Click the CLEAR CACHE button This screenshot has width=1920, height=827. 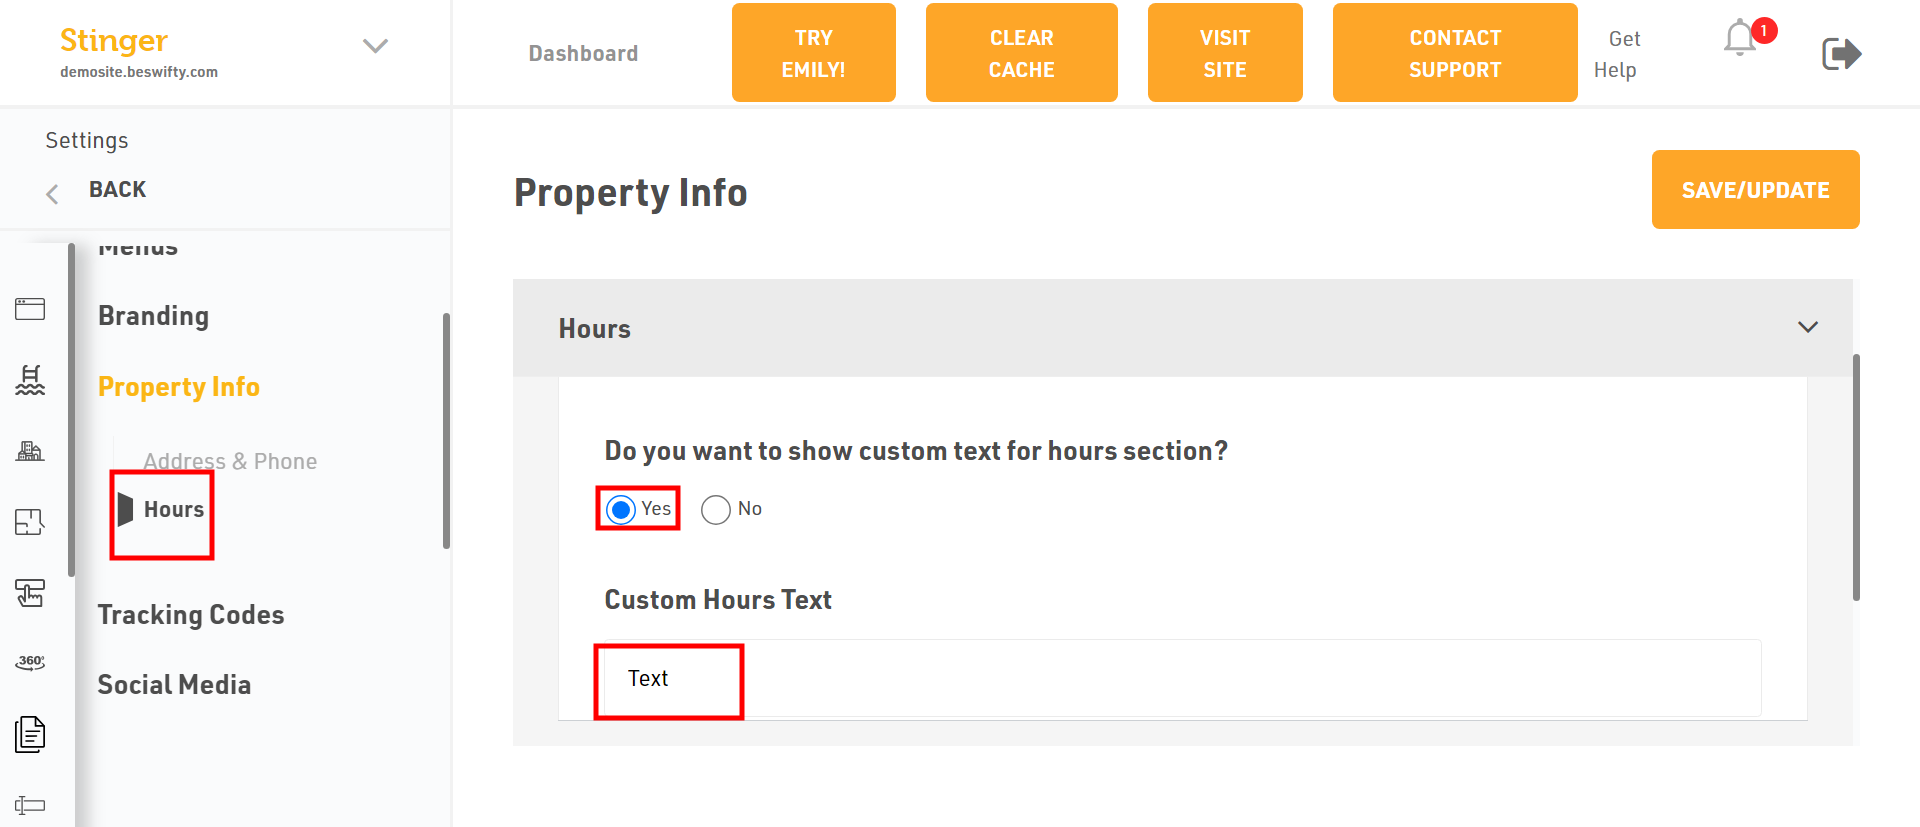pyautogui.click(x=1022, y=53)
